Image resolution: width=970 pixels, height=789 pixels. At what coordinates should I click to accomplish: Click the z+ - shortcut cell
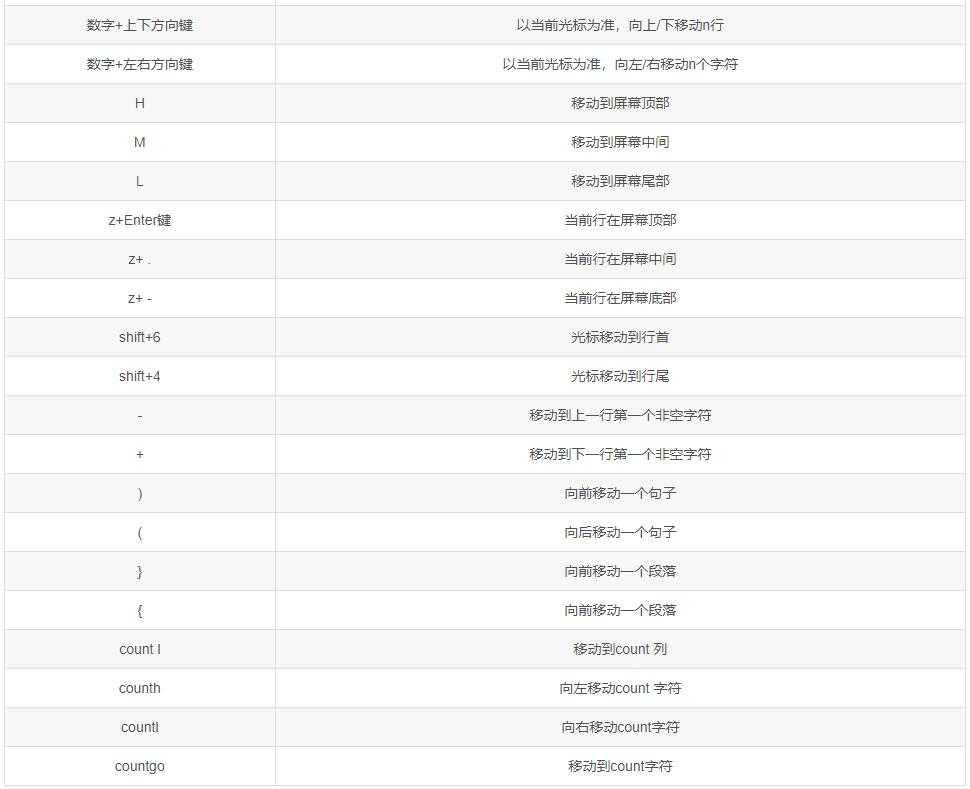point(139,298)
